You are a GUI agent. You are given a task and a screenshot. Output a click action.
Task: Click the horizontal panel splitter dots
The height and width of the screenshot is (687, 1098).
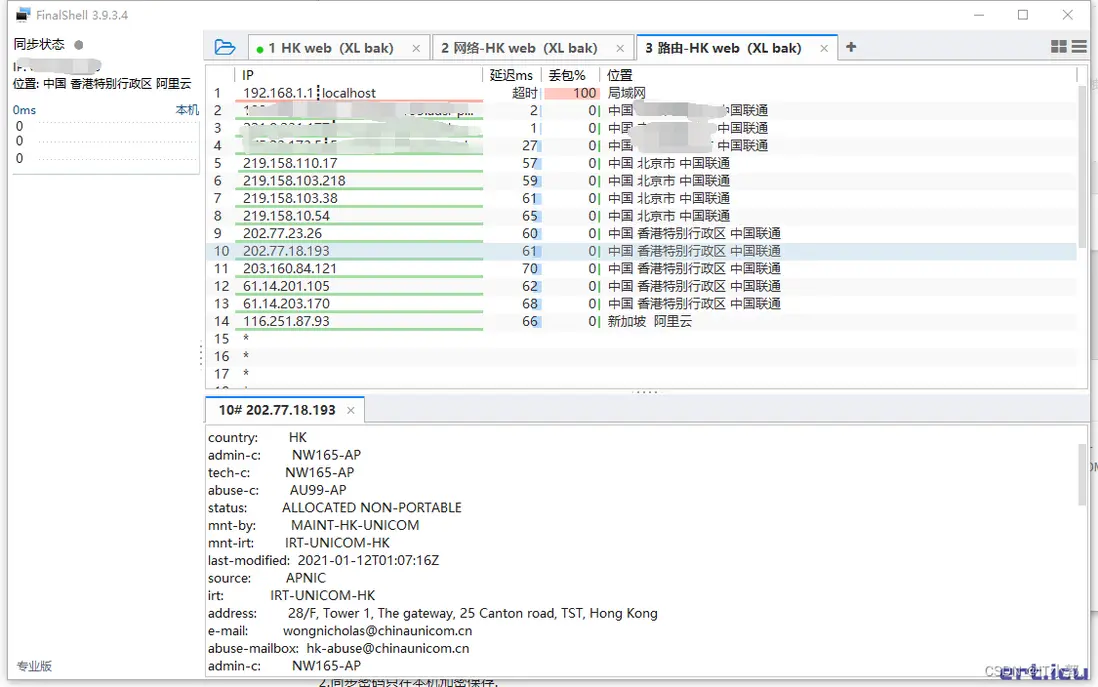[x=646, y=391]
